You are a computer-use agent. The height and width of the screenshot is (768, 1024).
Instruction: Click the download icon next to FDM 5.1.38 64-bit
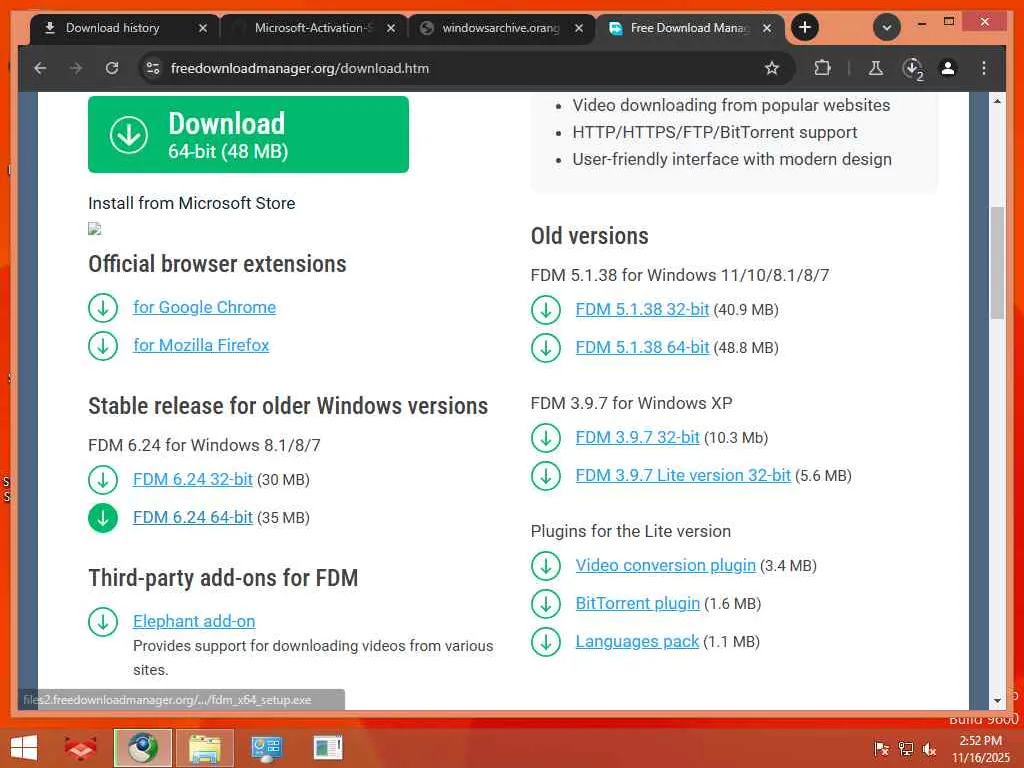(546, 347)
